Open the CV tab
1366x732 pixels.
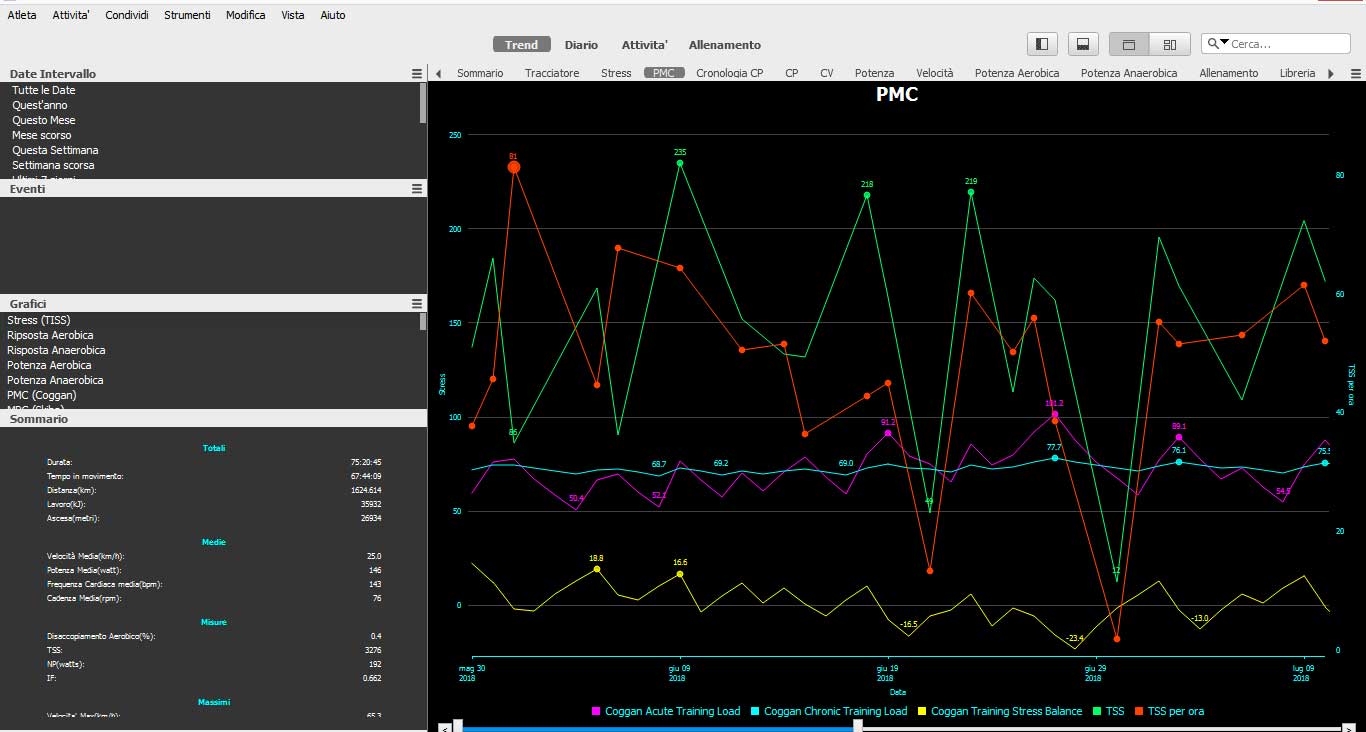(x=827, y=73)
